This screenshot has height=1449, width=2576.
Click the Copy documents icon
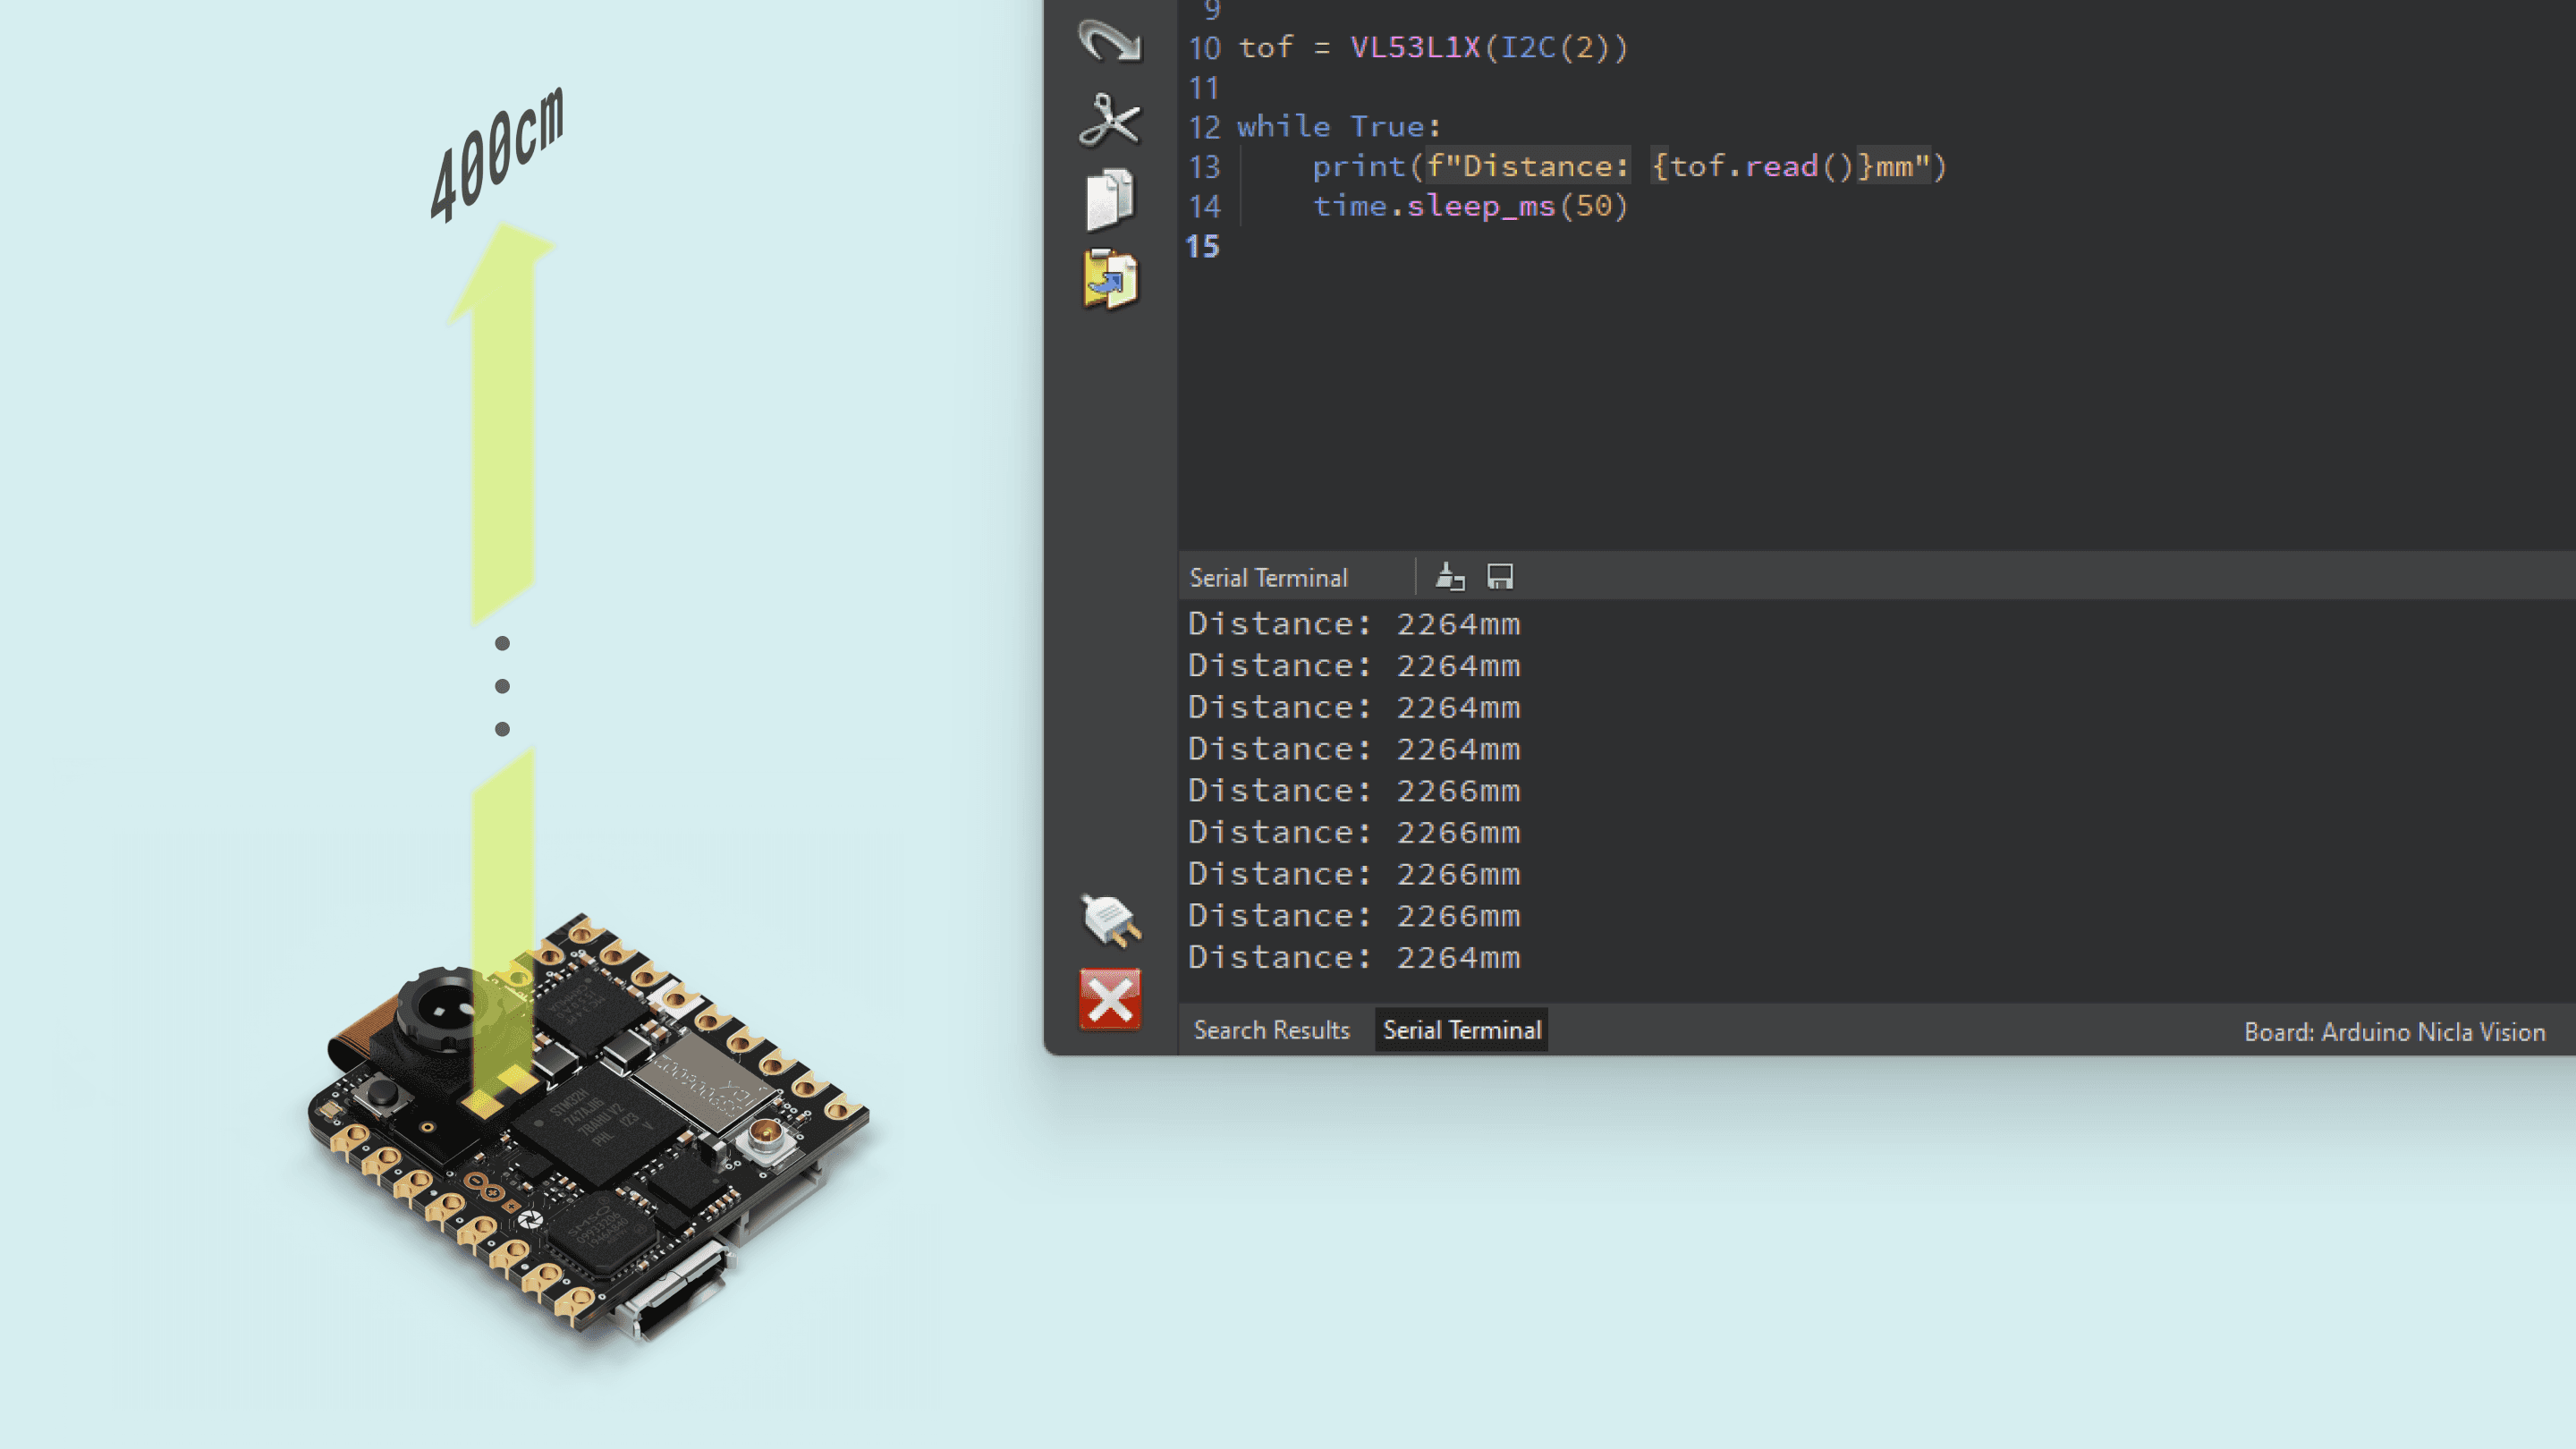[1109, 199]
